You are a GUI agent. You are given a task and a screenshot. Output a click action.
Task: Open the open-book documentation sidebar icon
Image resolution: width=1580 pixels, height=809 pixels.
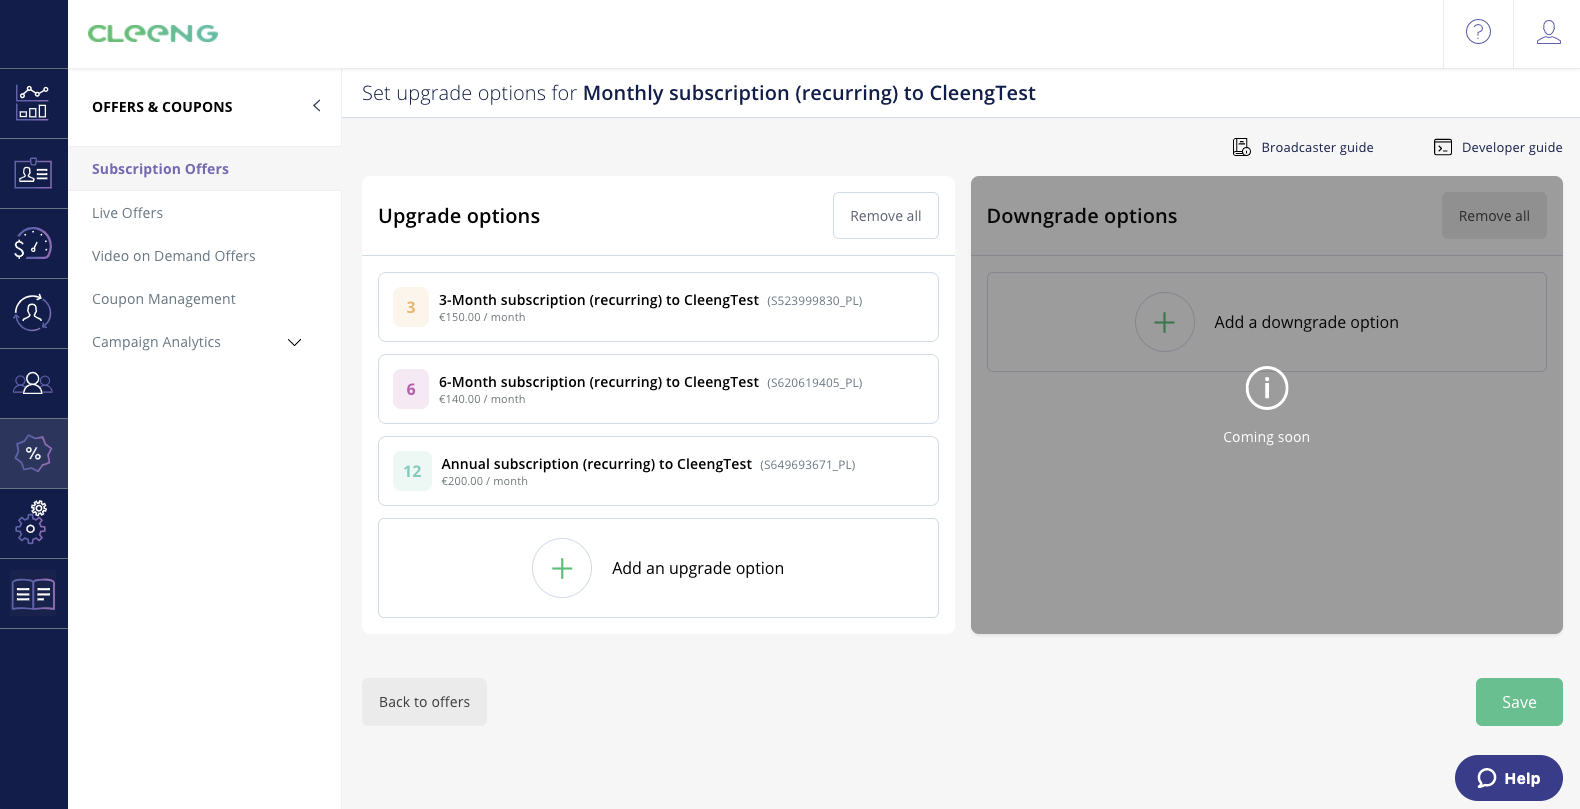tap(33, 594)
